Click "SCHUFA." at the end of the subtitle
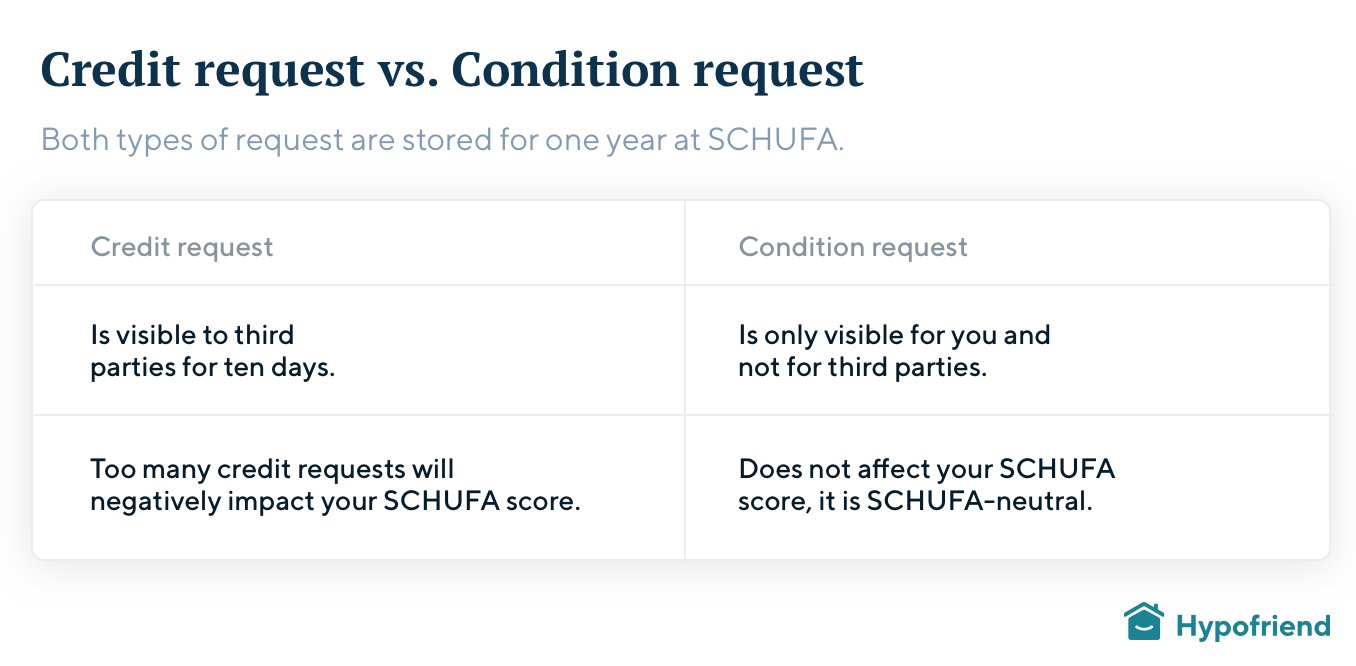Screen dimensions: 1356x666 coord(776,140)
